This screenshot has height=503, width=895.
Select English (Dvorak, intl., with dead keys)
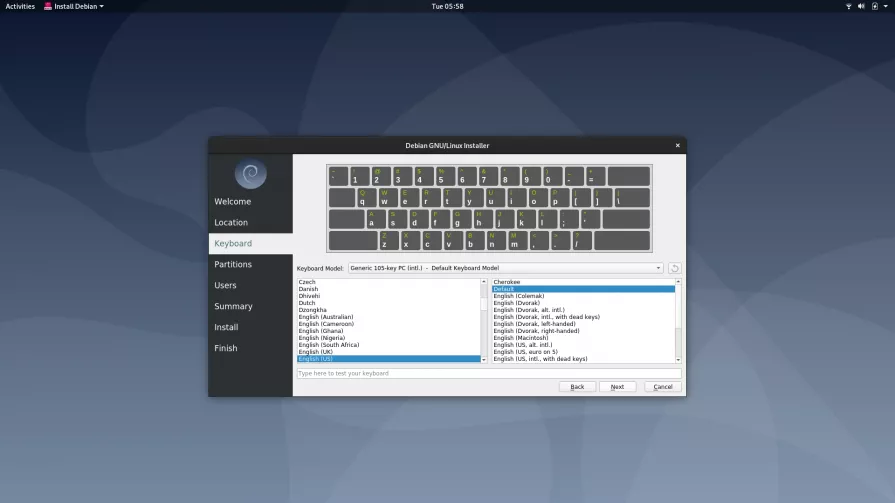[x=583, y=317]
